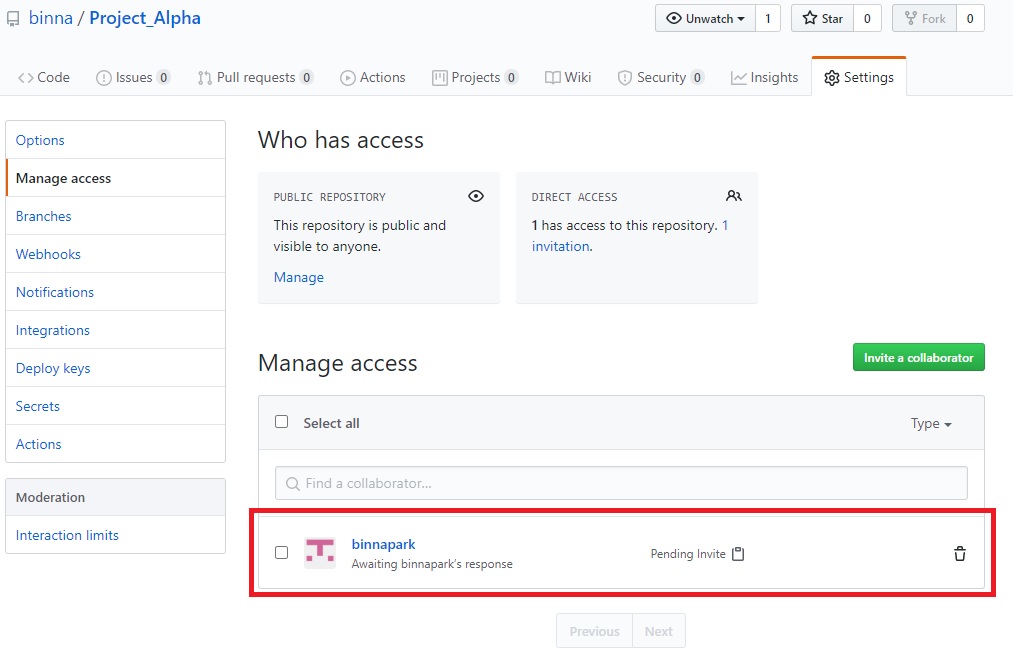
Task: Click binnapark's avatar image
Action: [320, 553]
